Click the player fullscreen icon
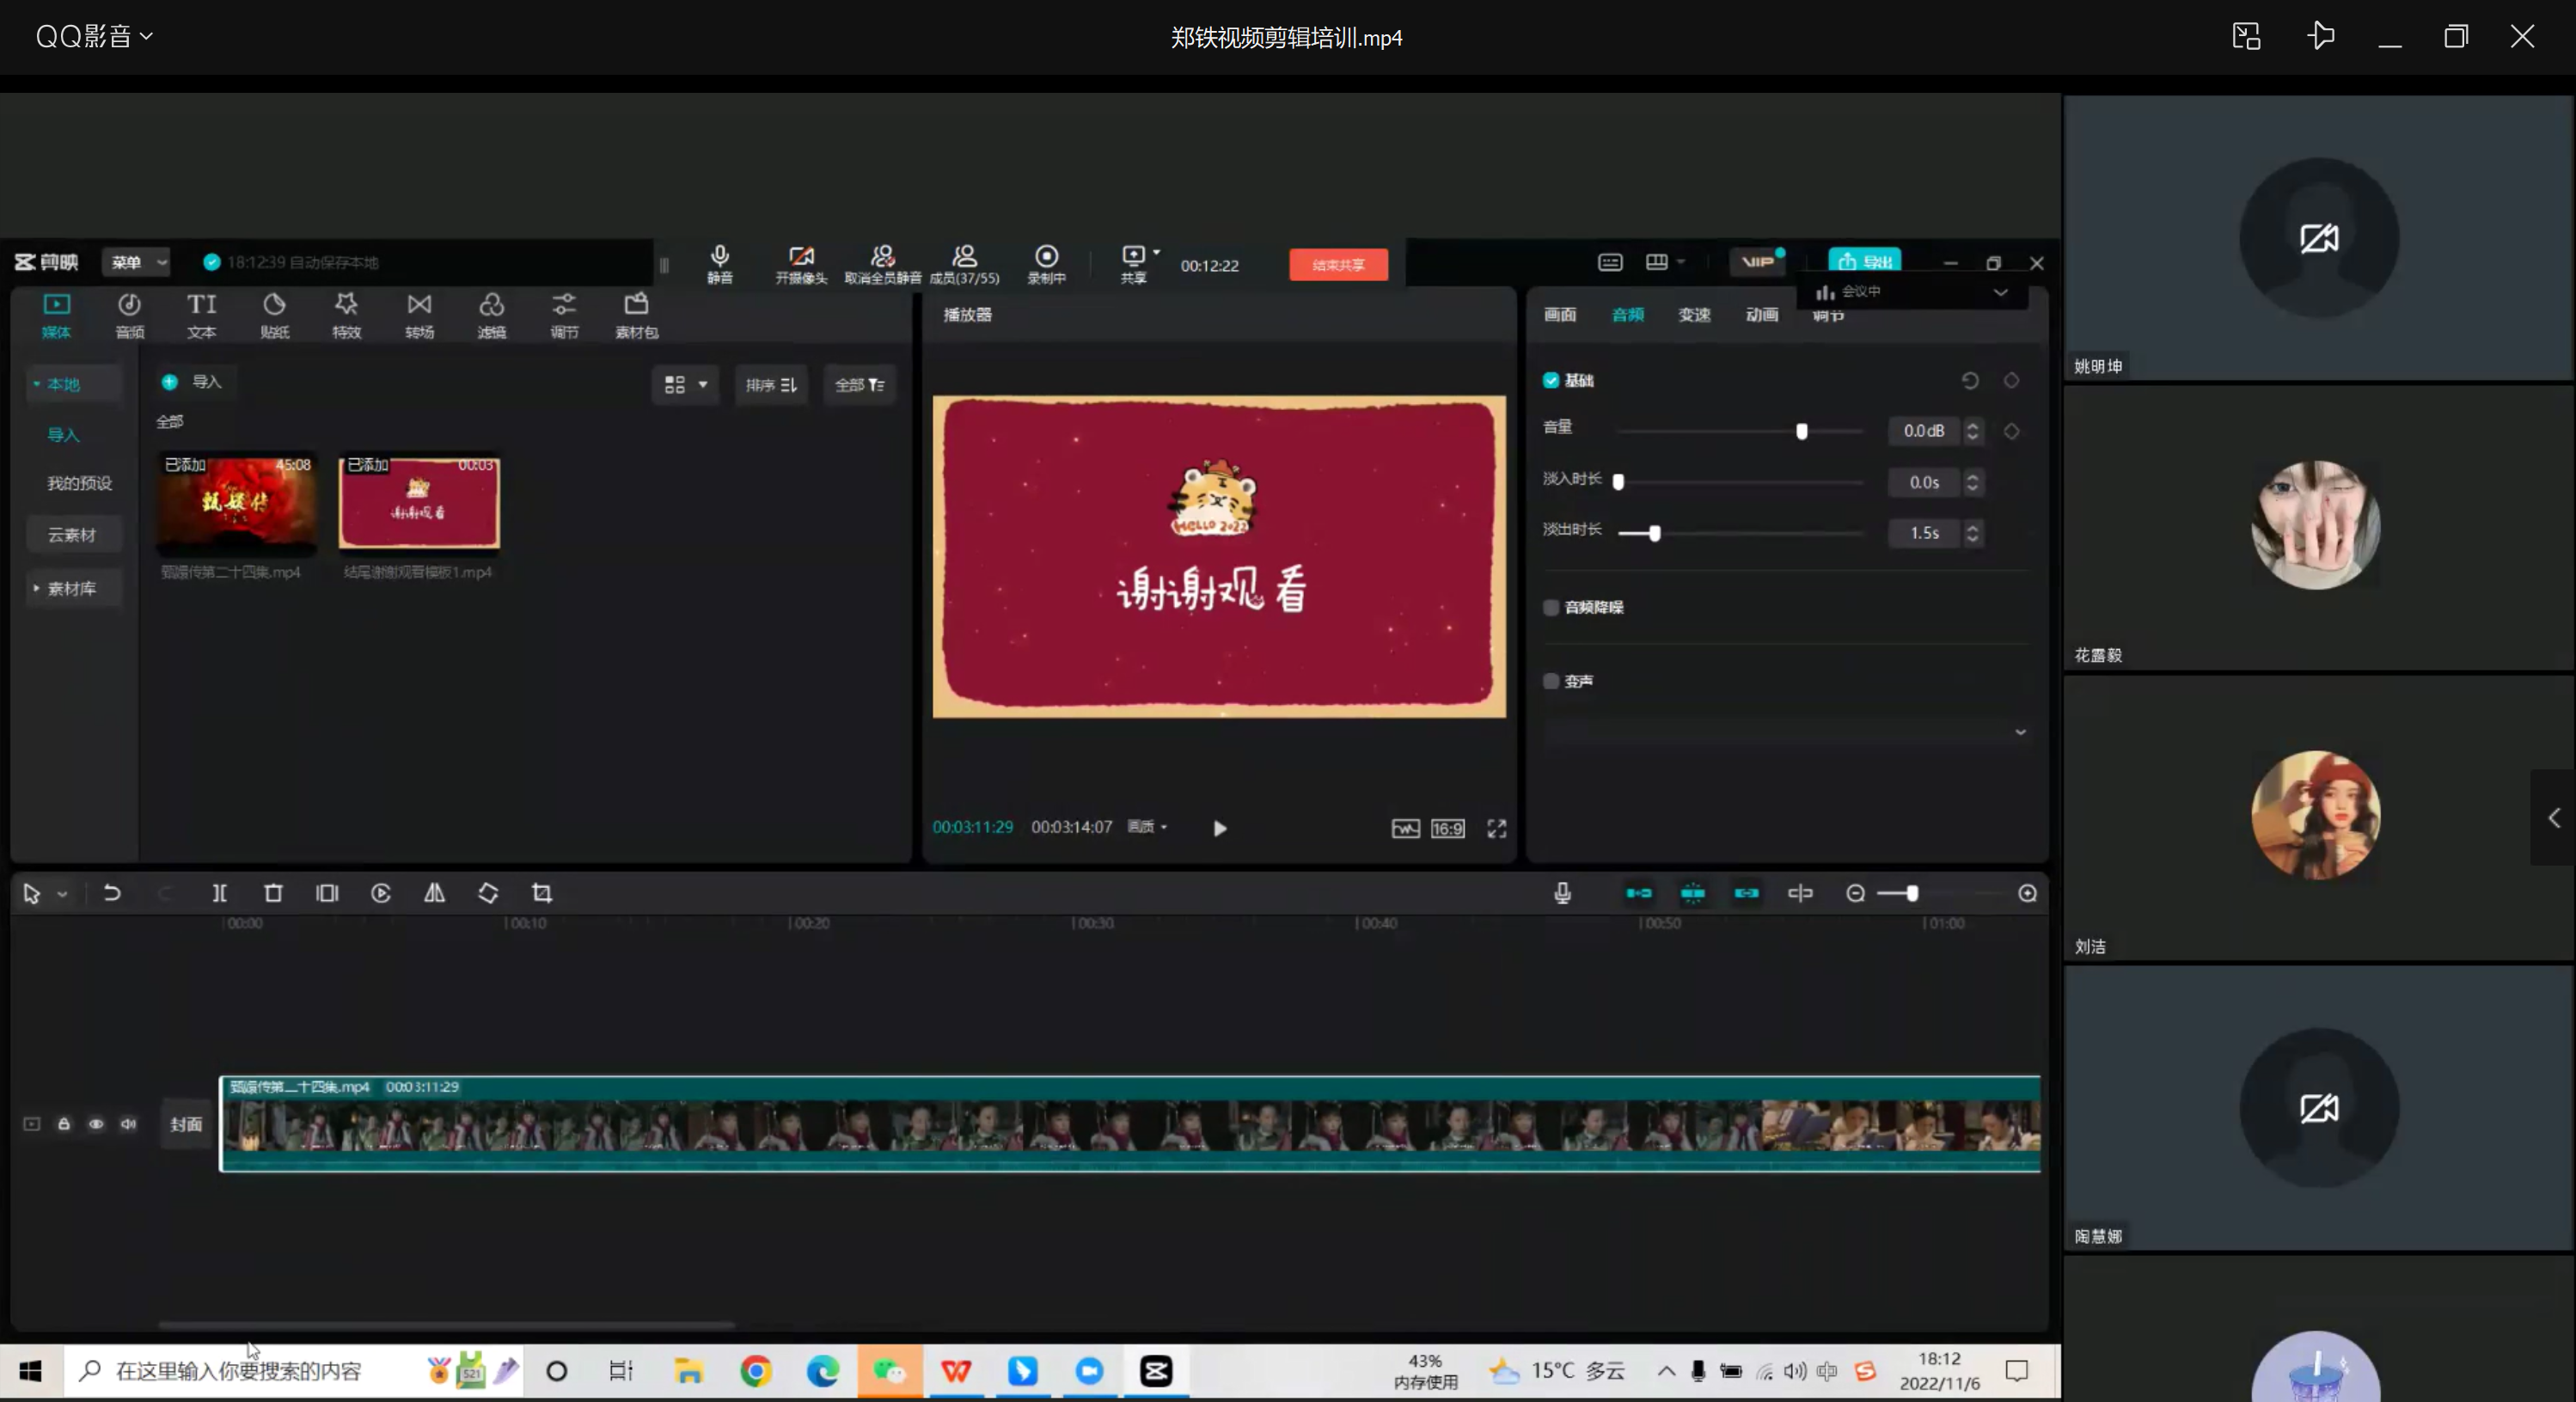Screen dimensions: 2576x1402 pyautogui.click(x=1496, y=828)
